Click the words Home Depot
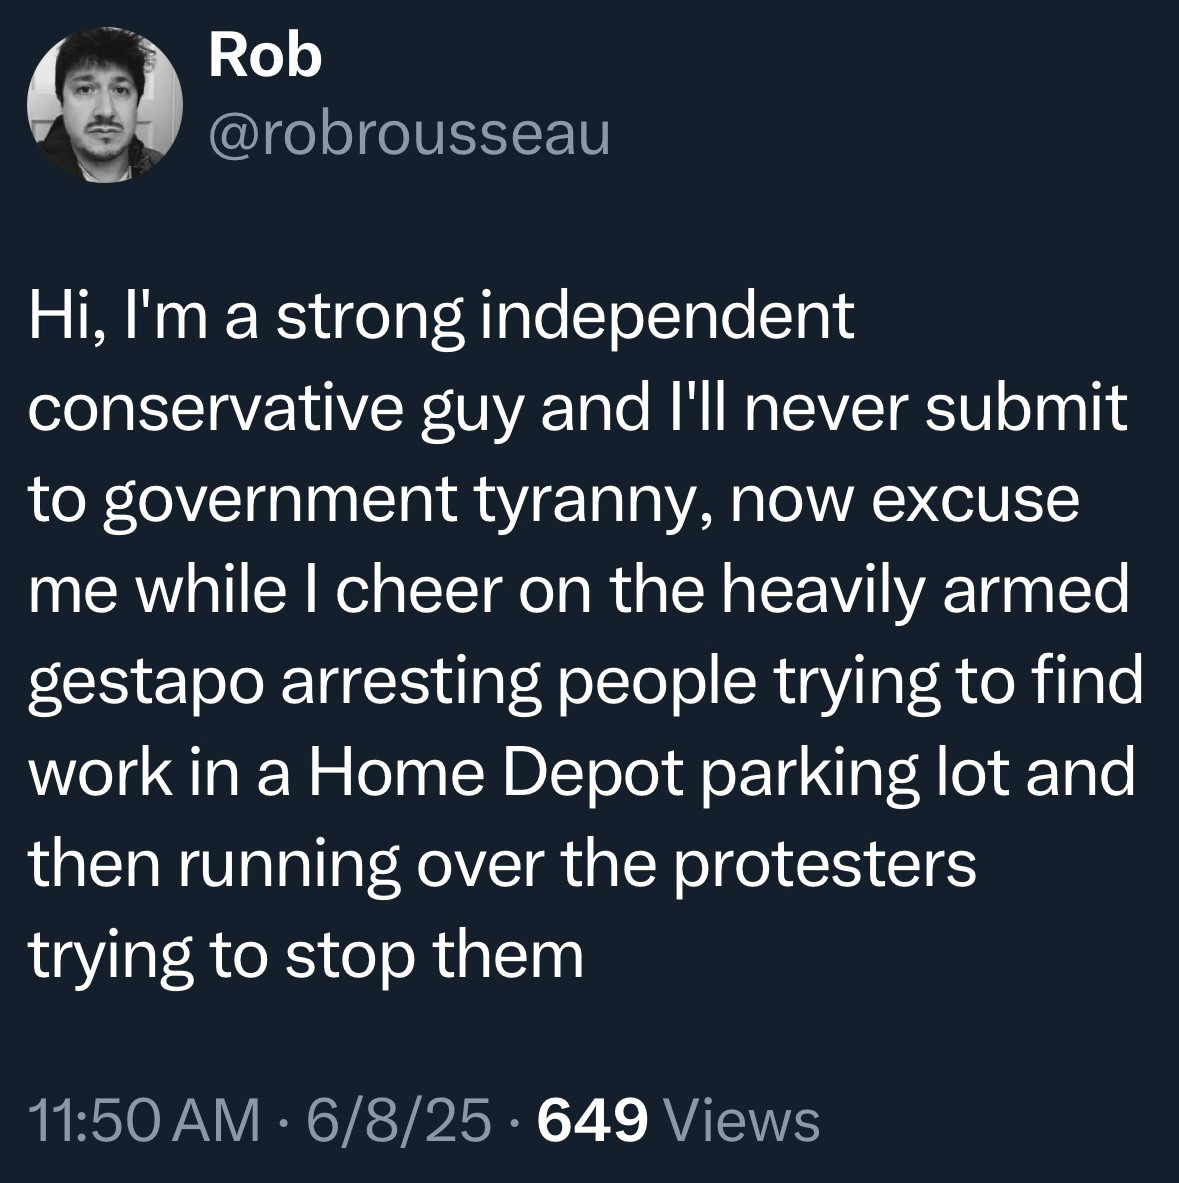Viewport: 1179px width, 1183px height. (496, 772)
